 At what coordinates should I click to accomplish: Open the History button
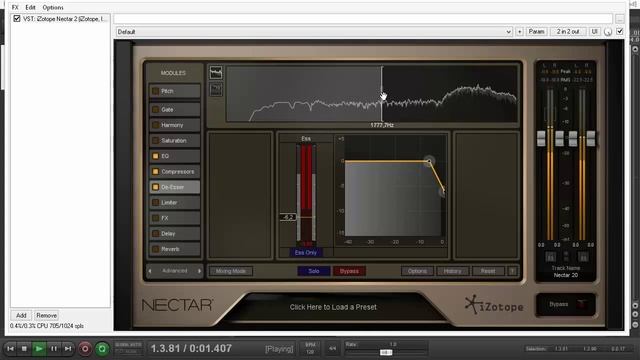pos(452,271)
